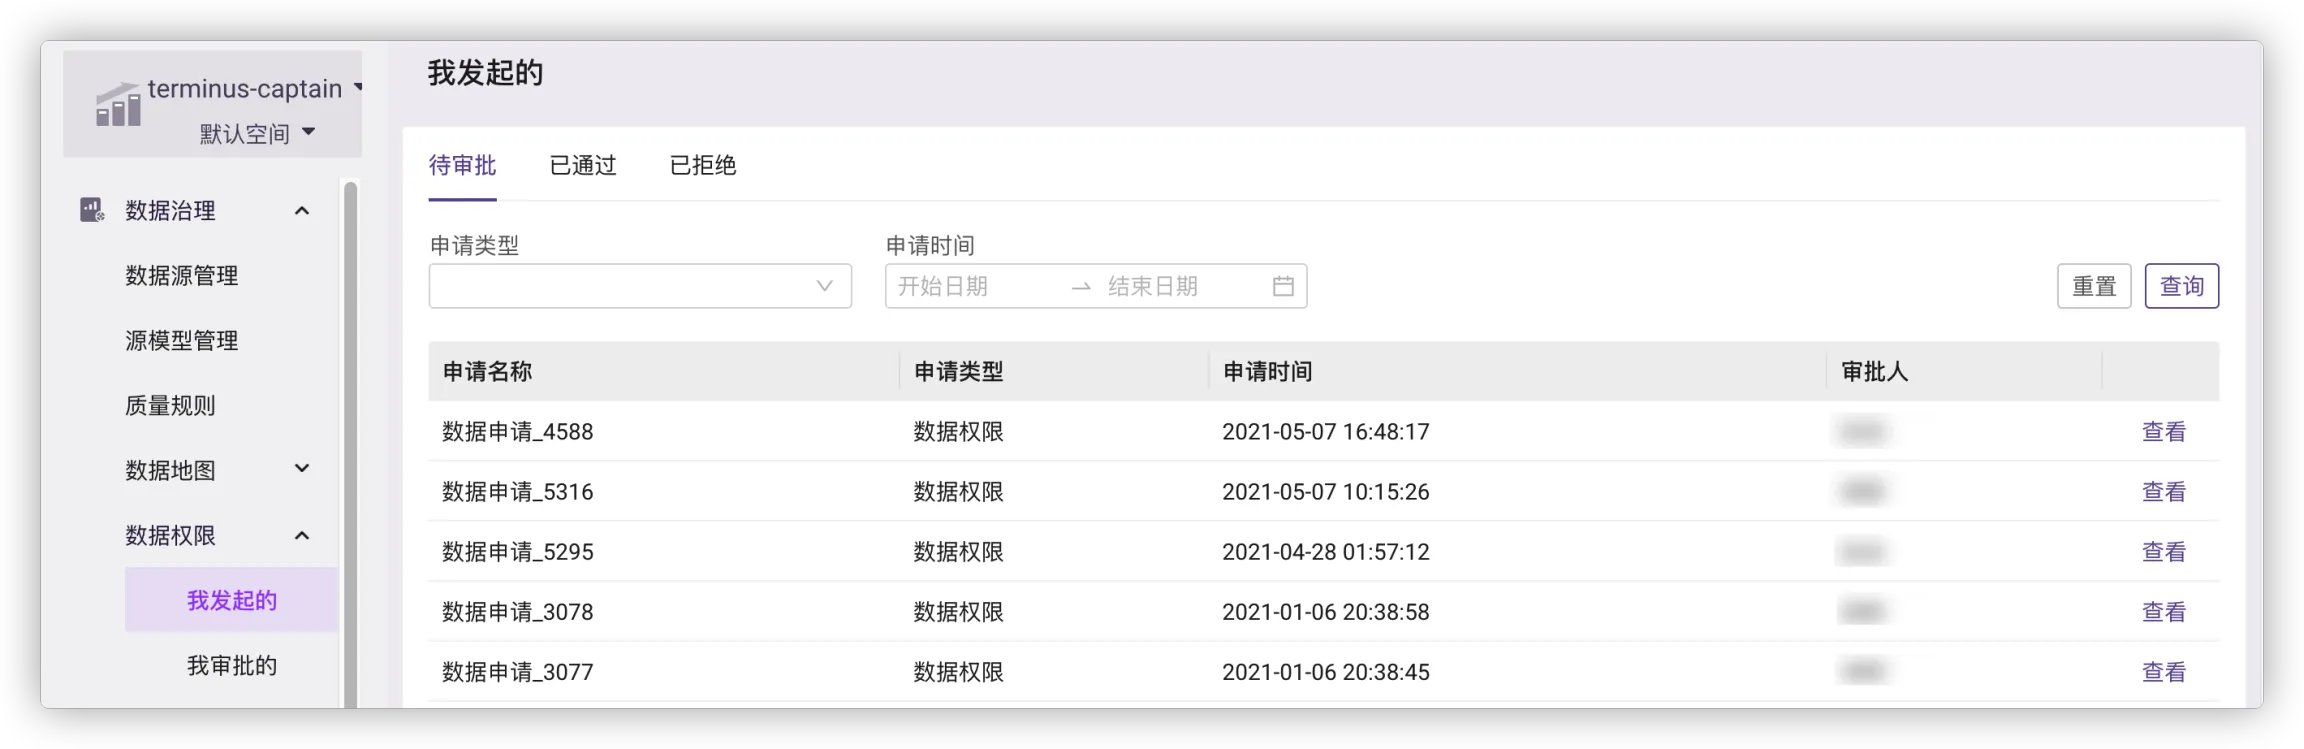Click the sidebar vertical scrollbar
The image size is (2304, 749).
(350, 440)
